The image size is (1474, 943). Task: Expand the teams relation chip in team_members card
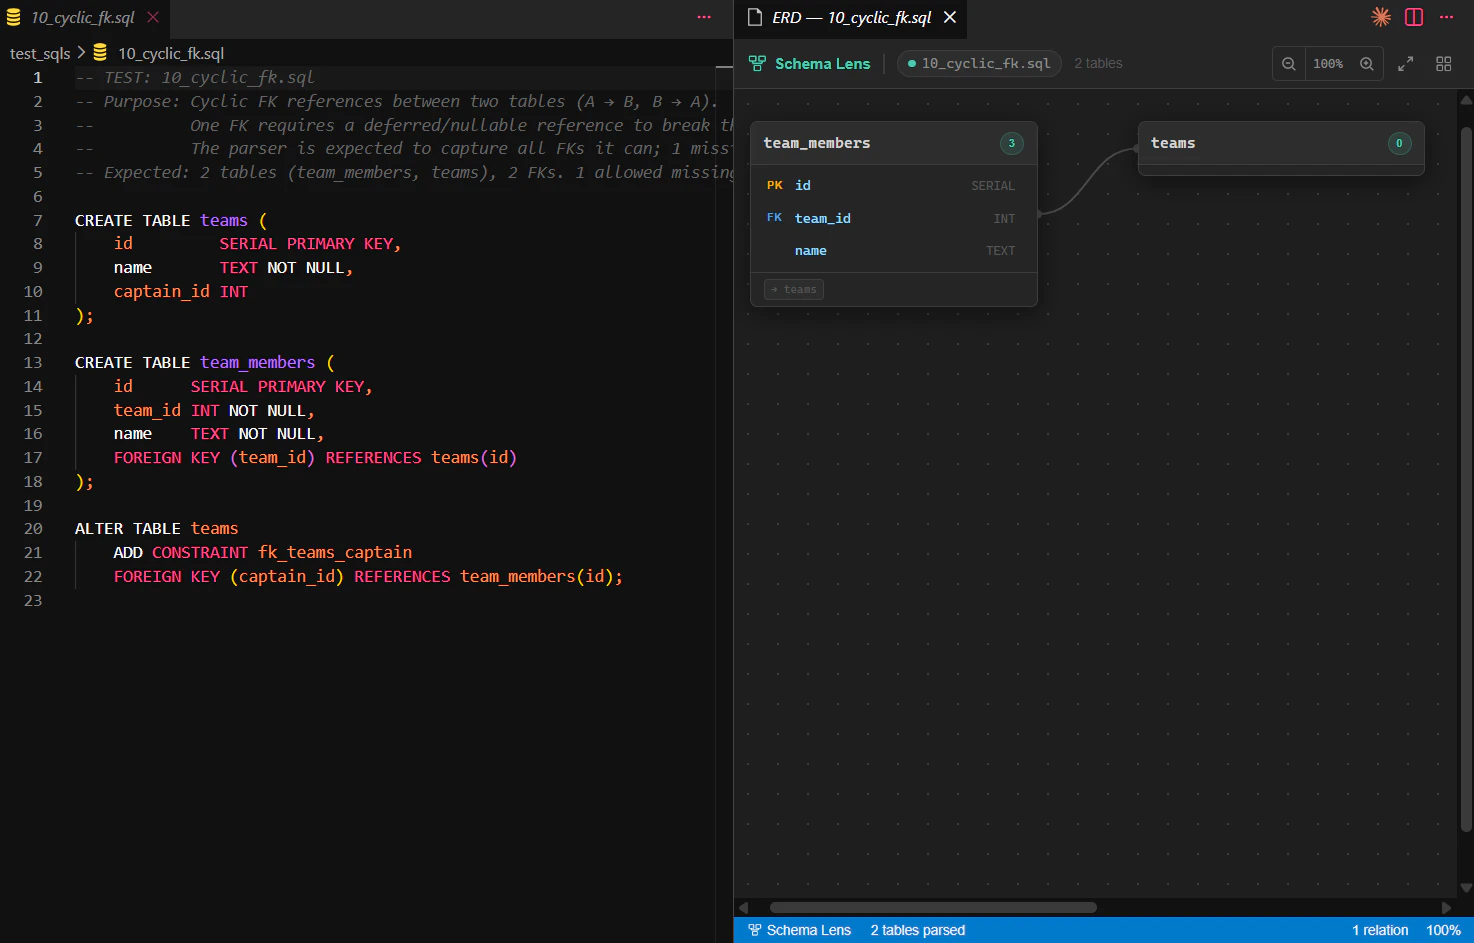(x=793, y=289)
